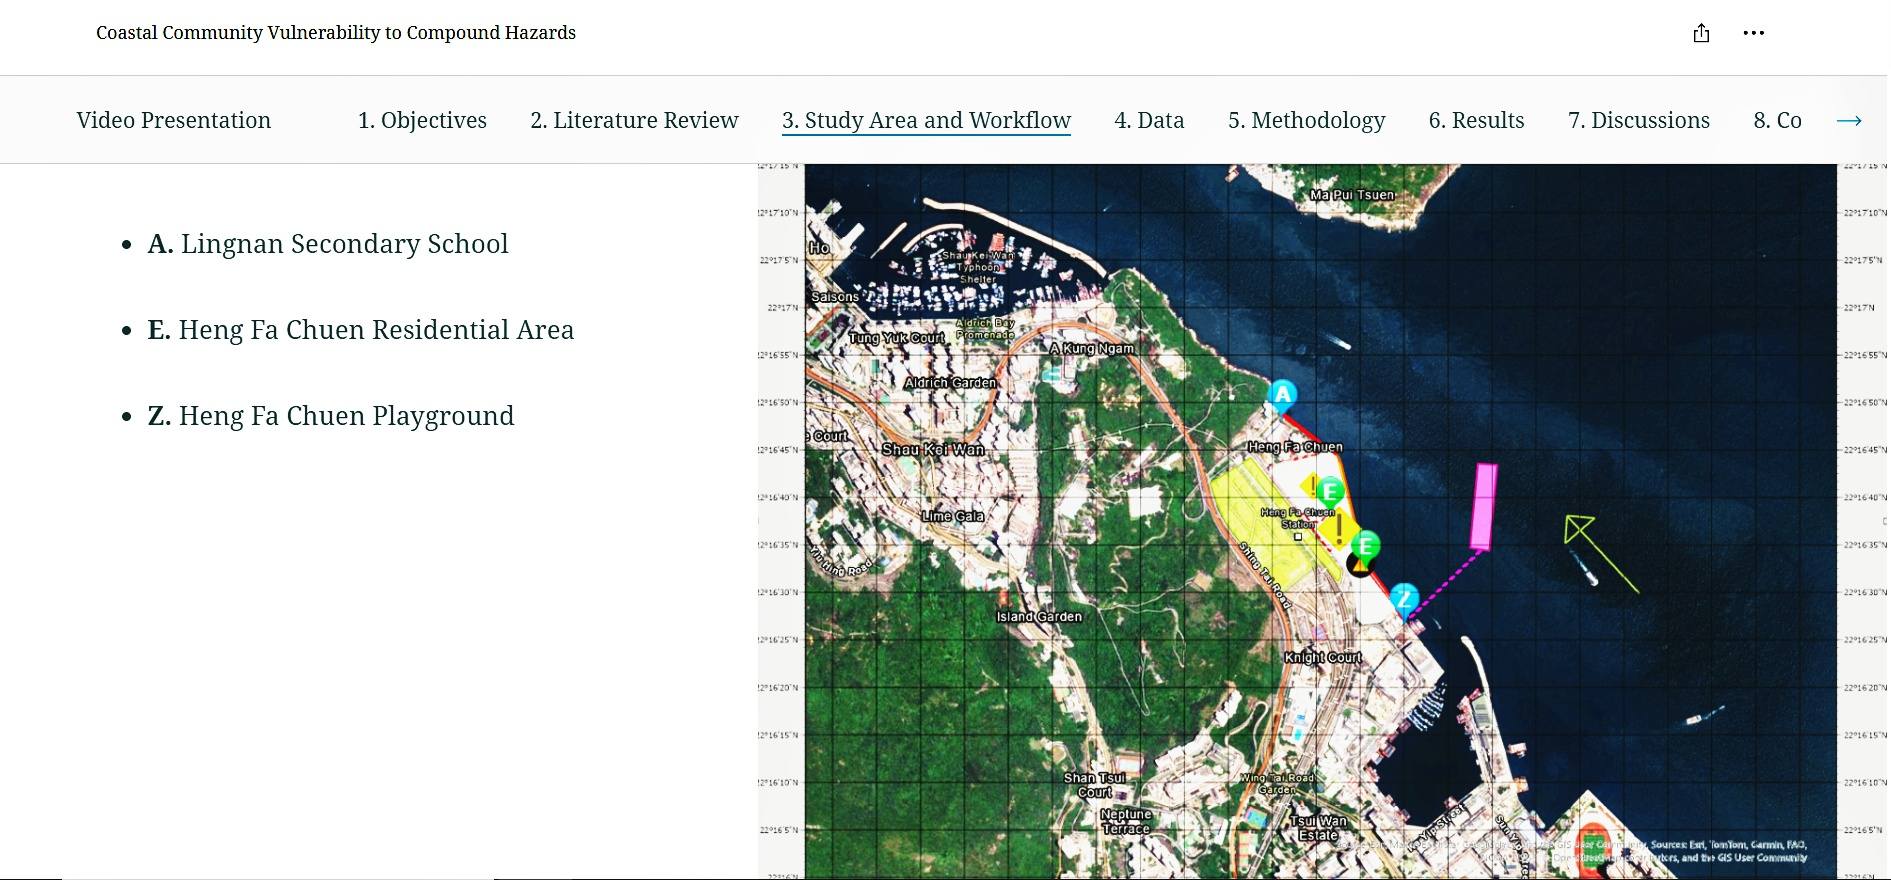Click the large yellow exclamation diamond sign

1338,528
